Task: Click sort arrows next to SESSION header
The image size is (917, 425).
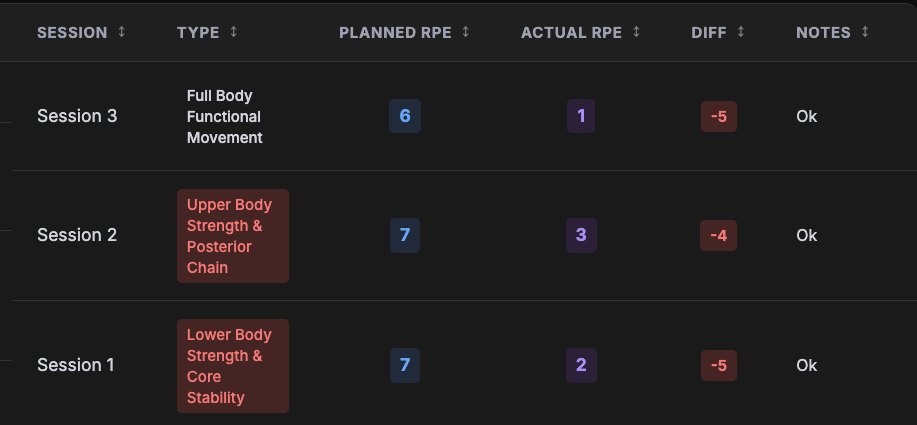Action: [122, 32]
